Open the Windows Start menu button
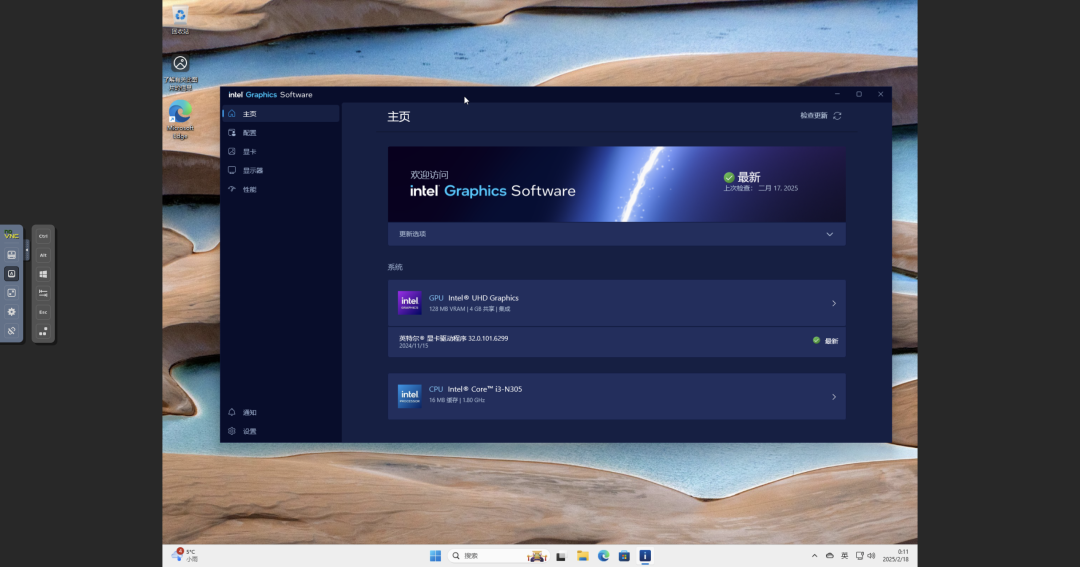The image size is (1080, 567). point(435,556)
